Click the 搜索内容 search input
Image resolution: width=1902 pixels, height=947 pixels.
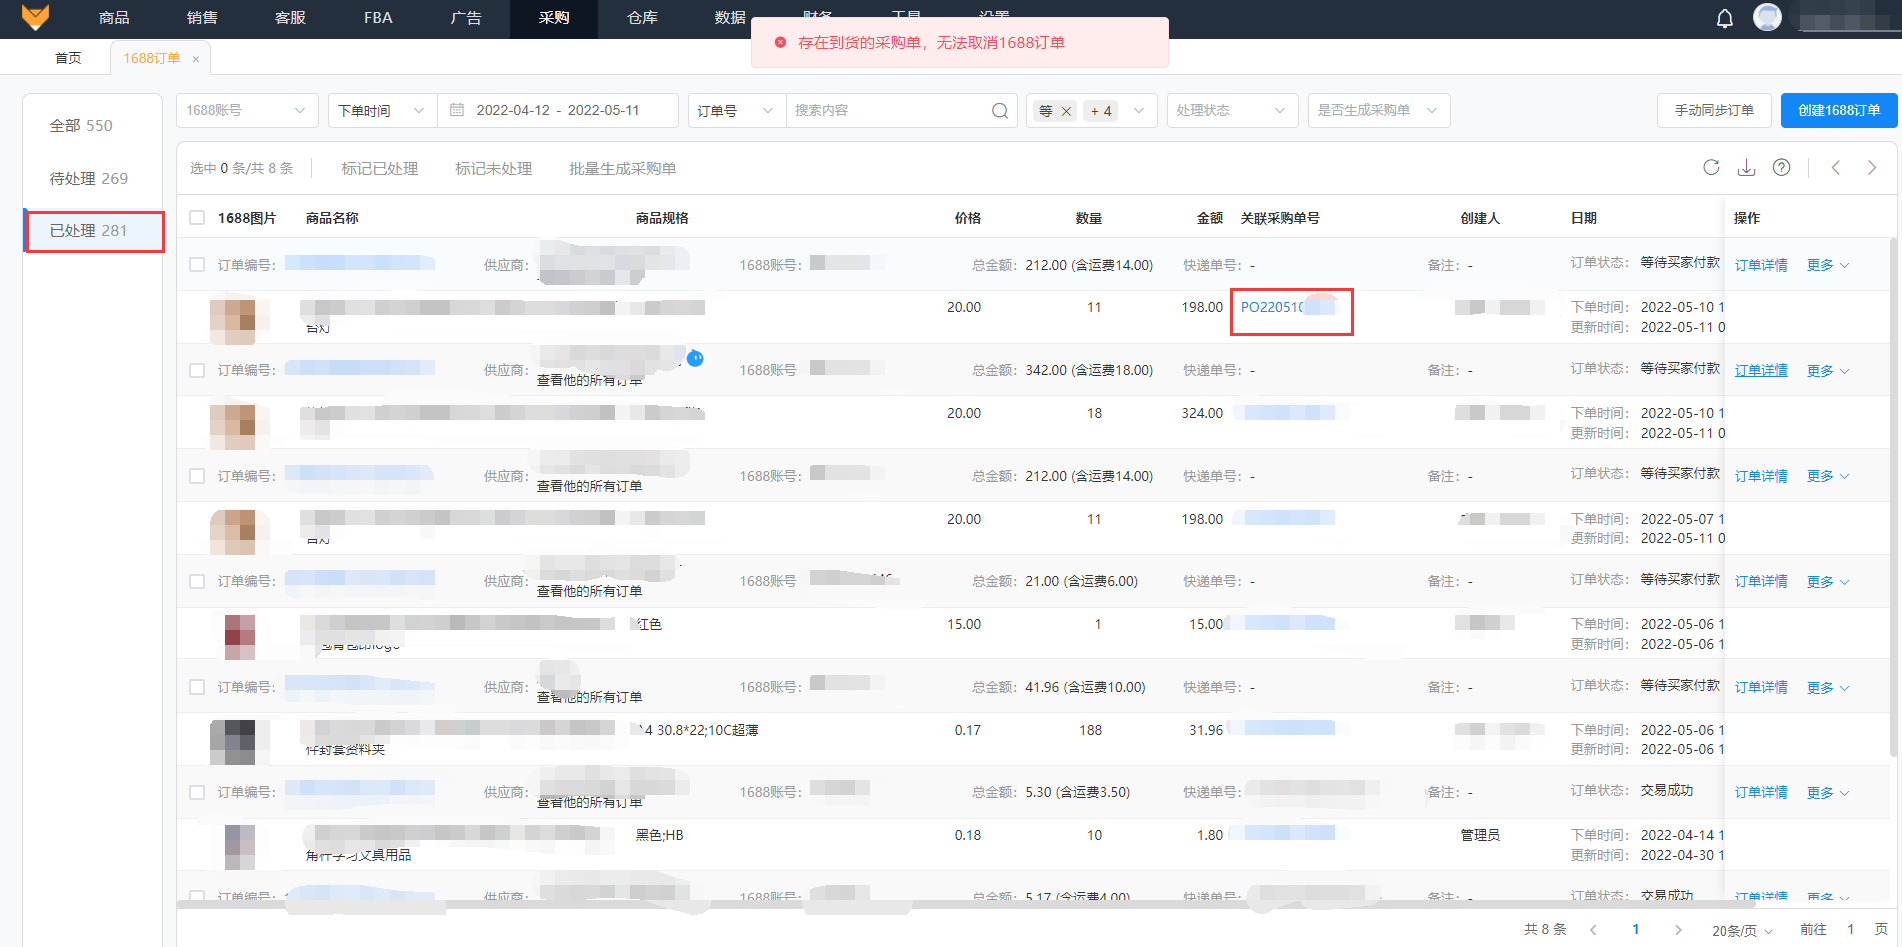coord(888,110)
